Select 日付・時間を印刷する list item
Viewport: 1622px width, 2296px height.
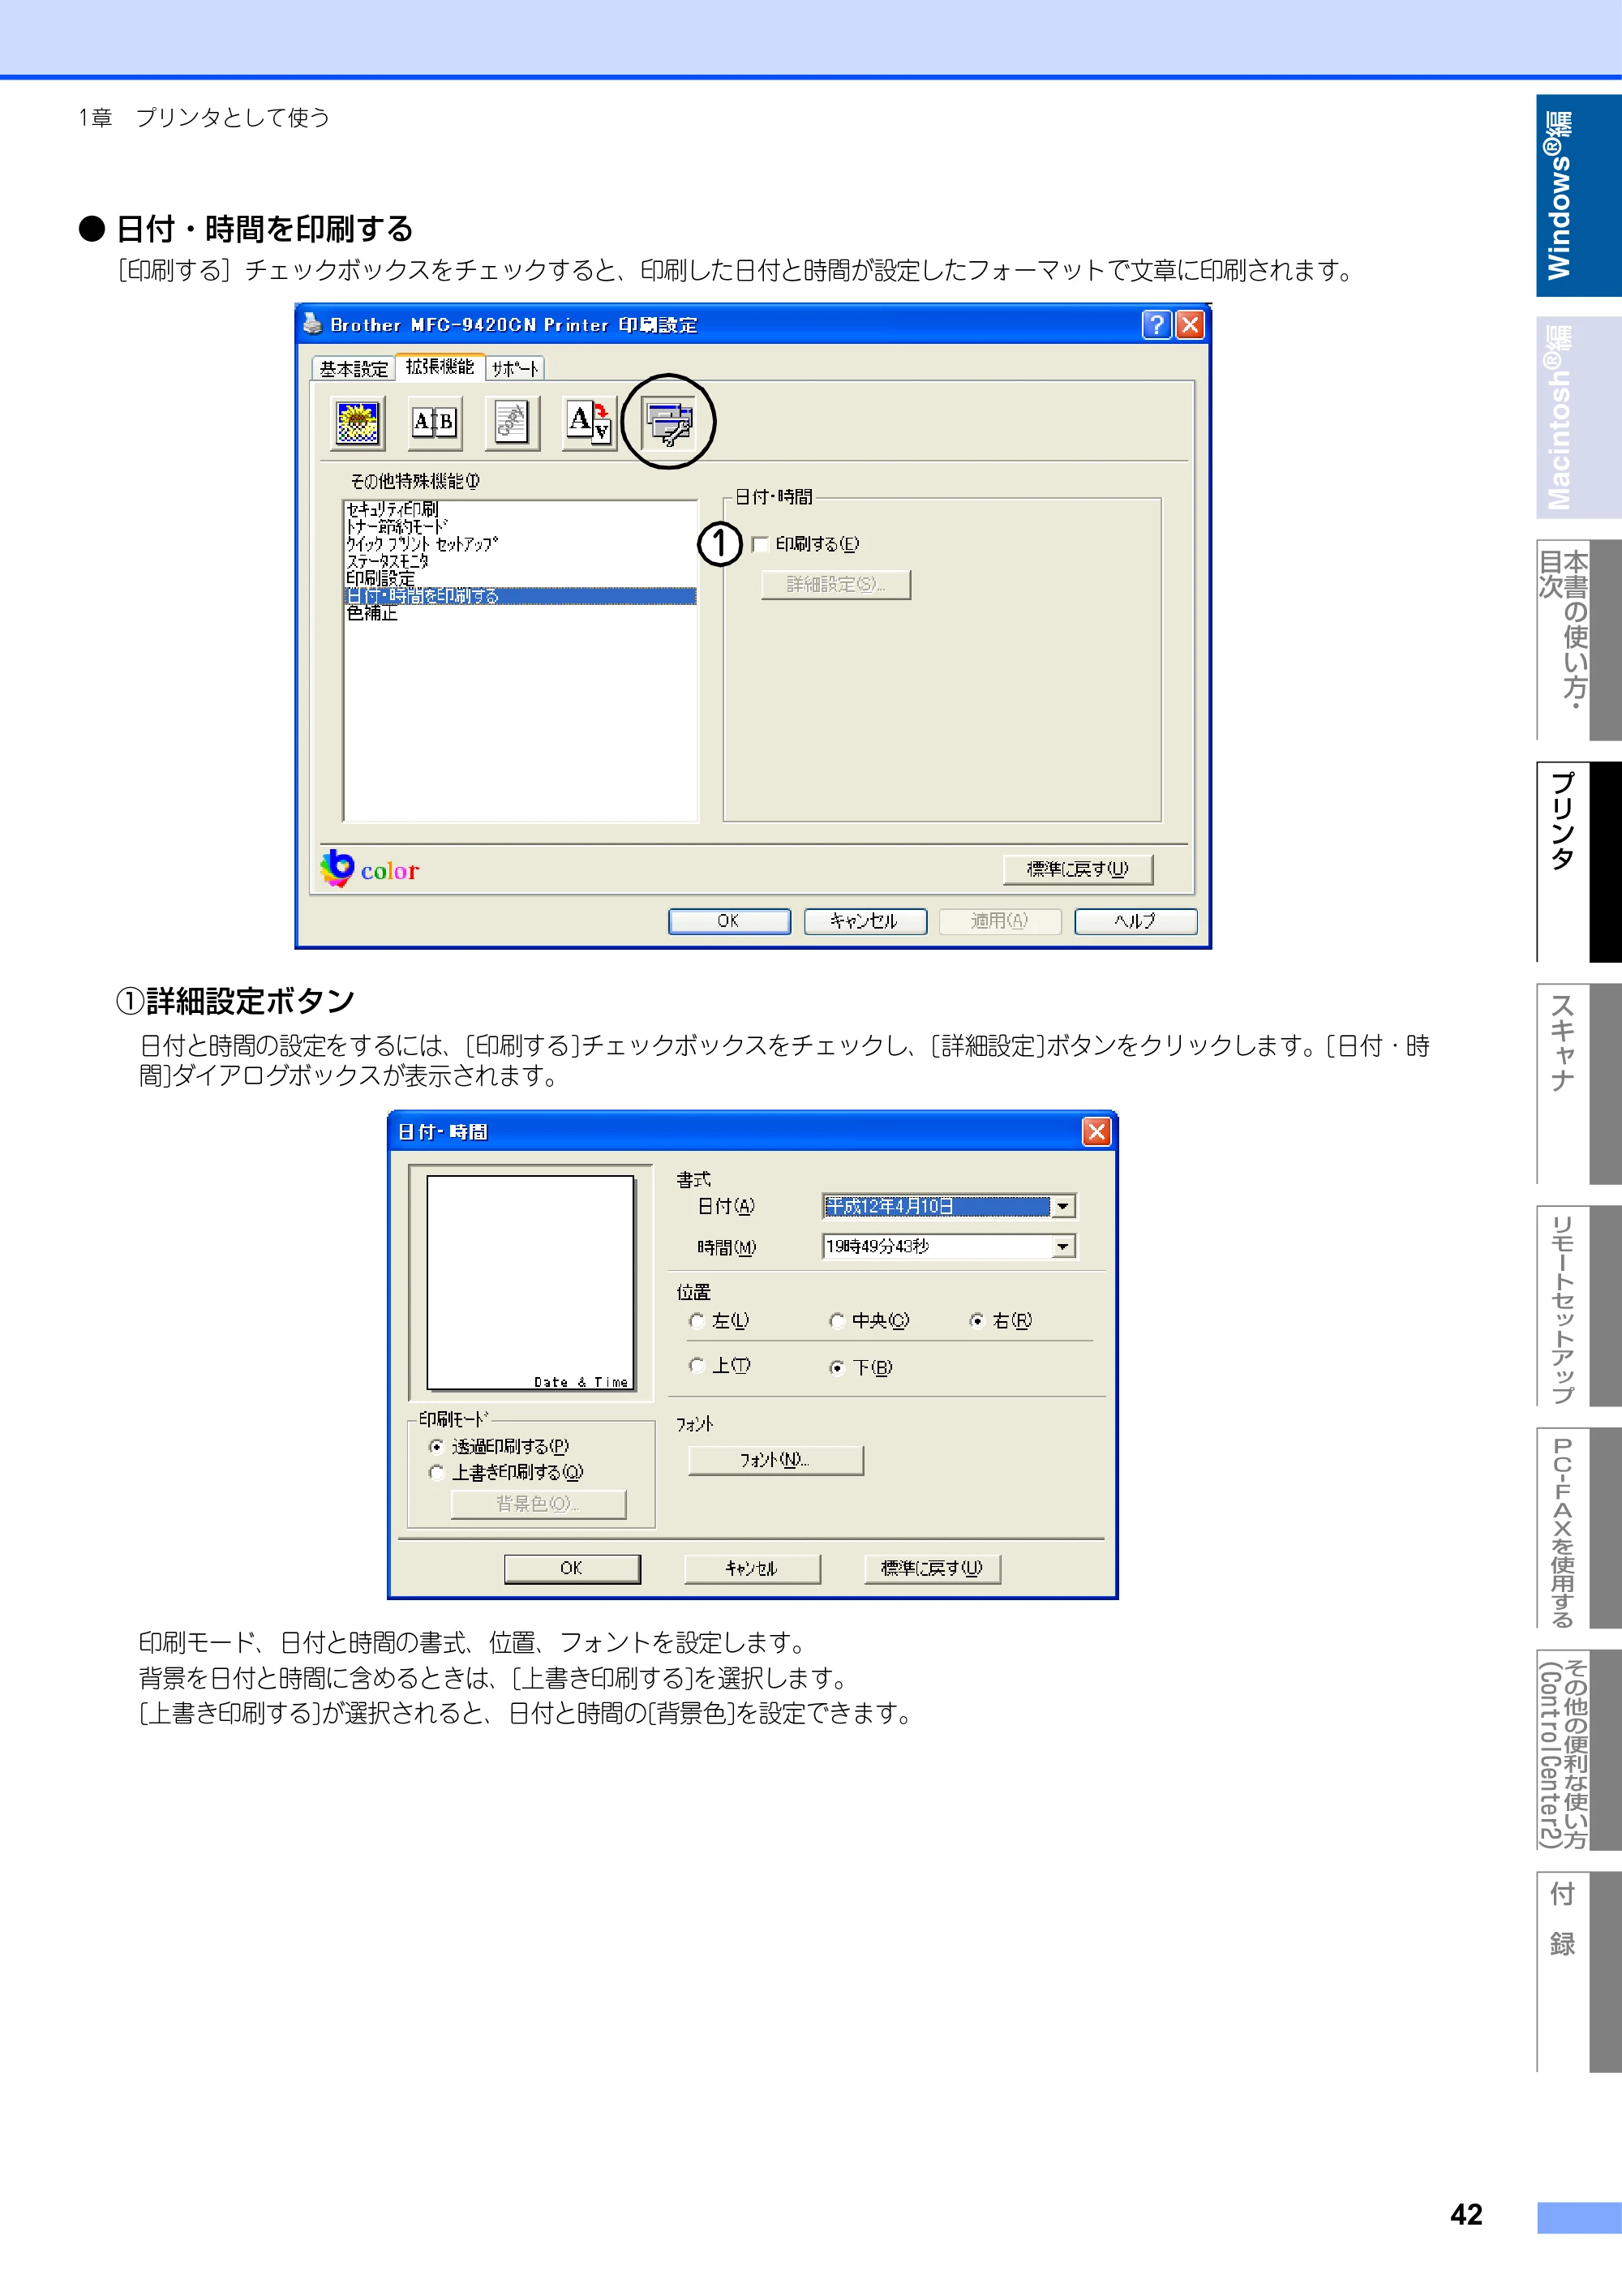[519, 596]
